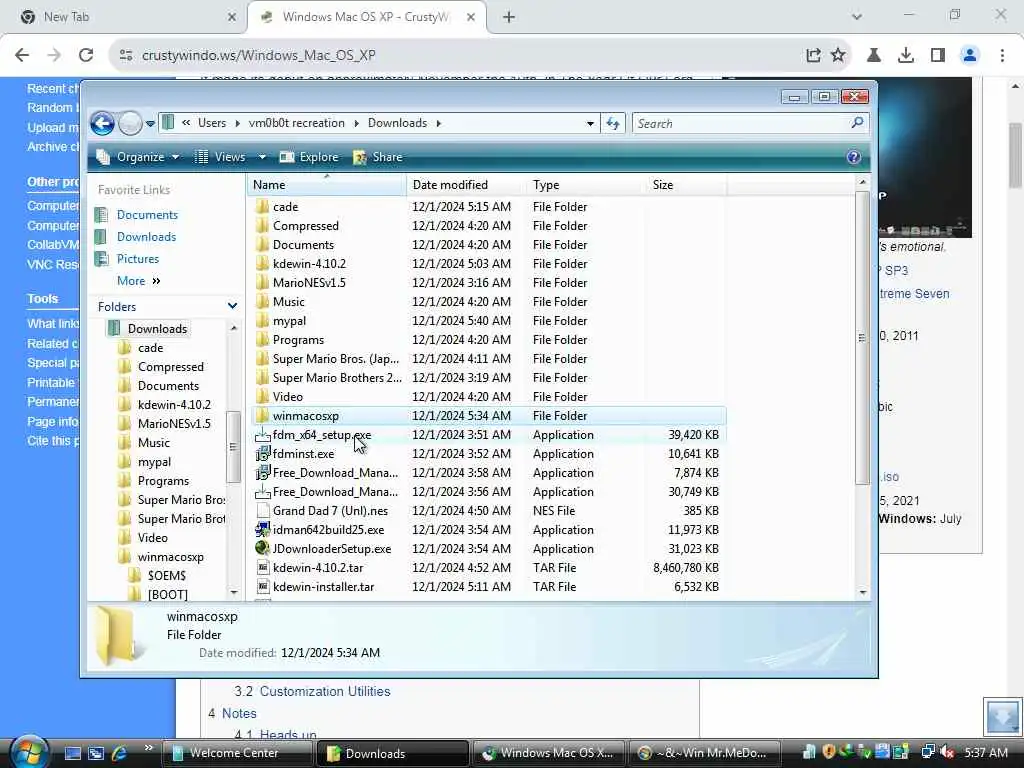Open Downloads favorite link
The image size is (1024, 768).
146,237
